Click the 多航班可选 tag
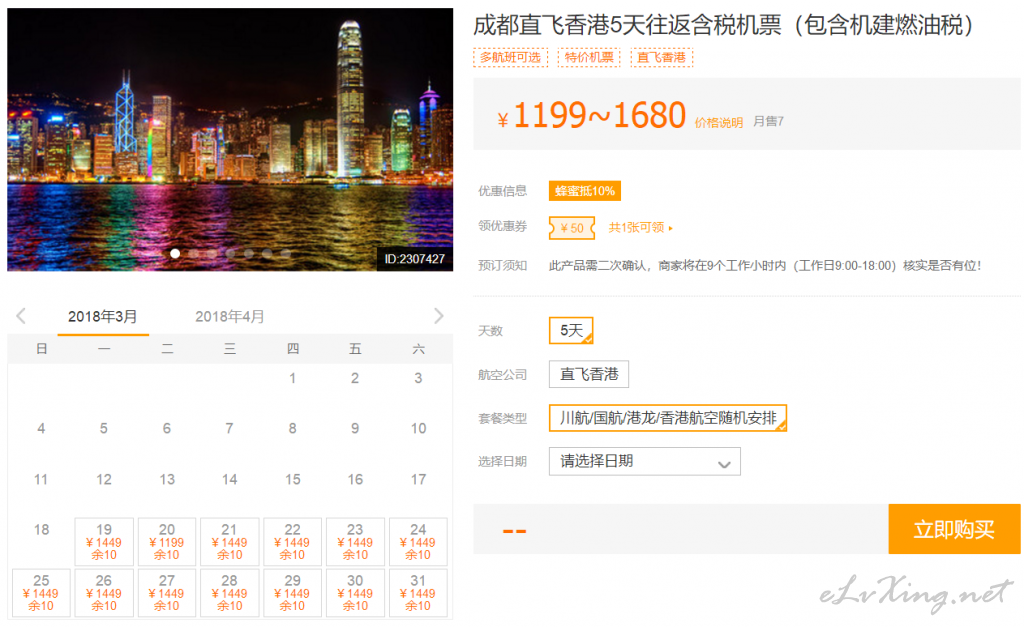 point(510,57)
